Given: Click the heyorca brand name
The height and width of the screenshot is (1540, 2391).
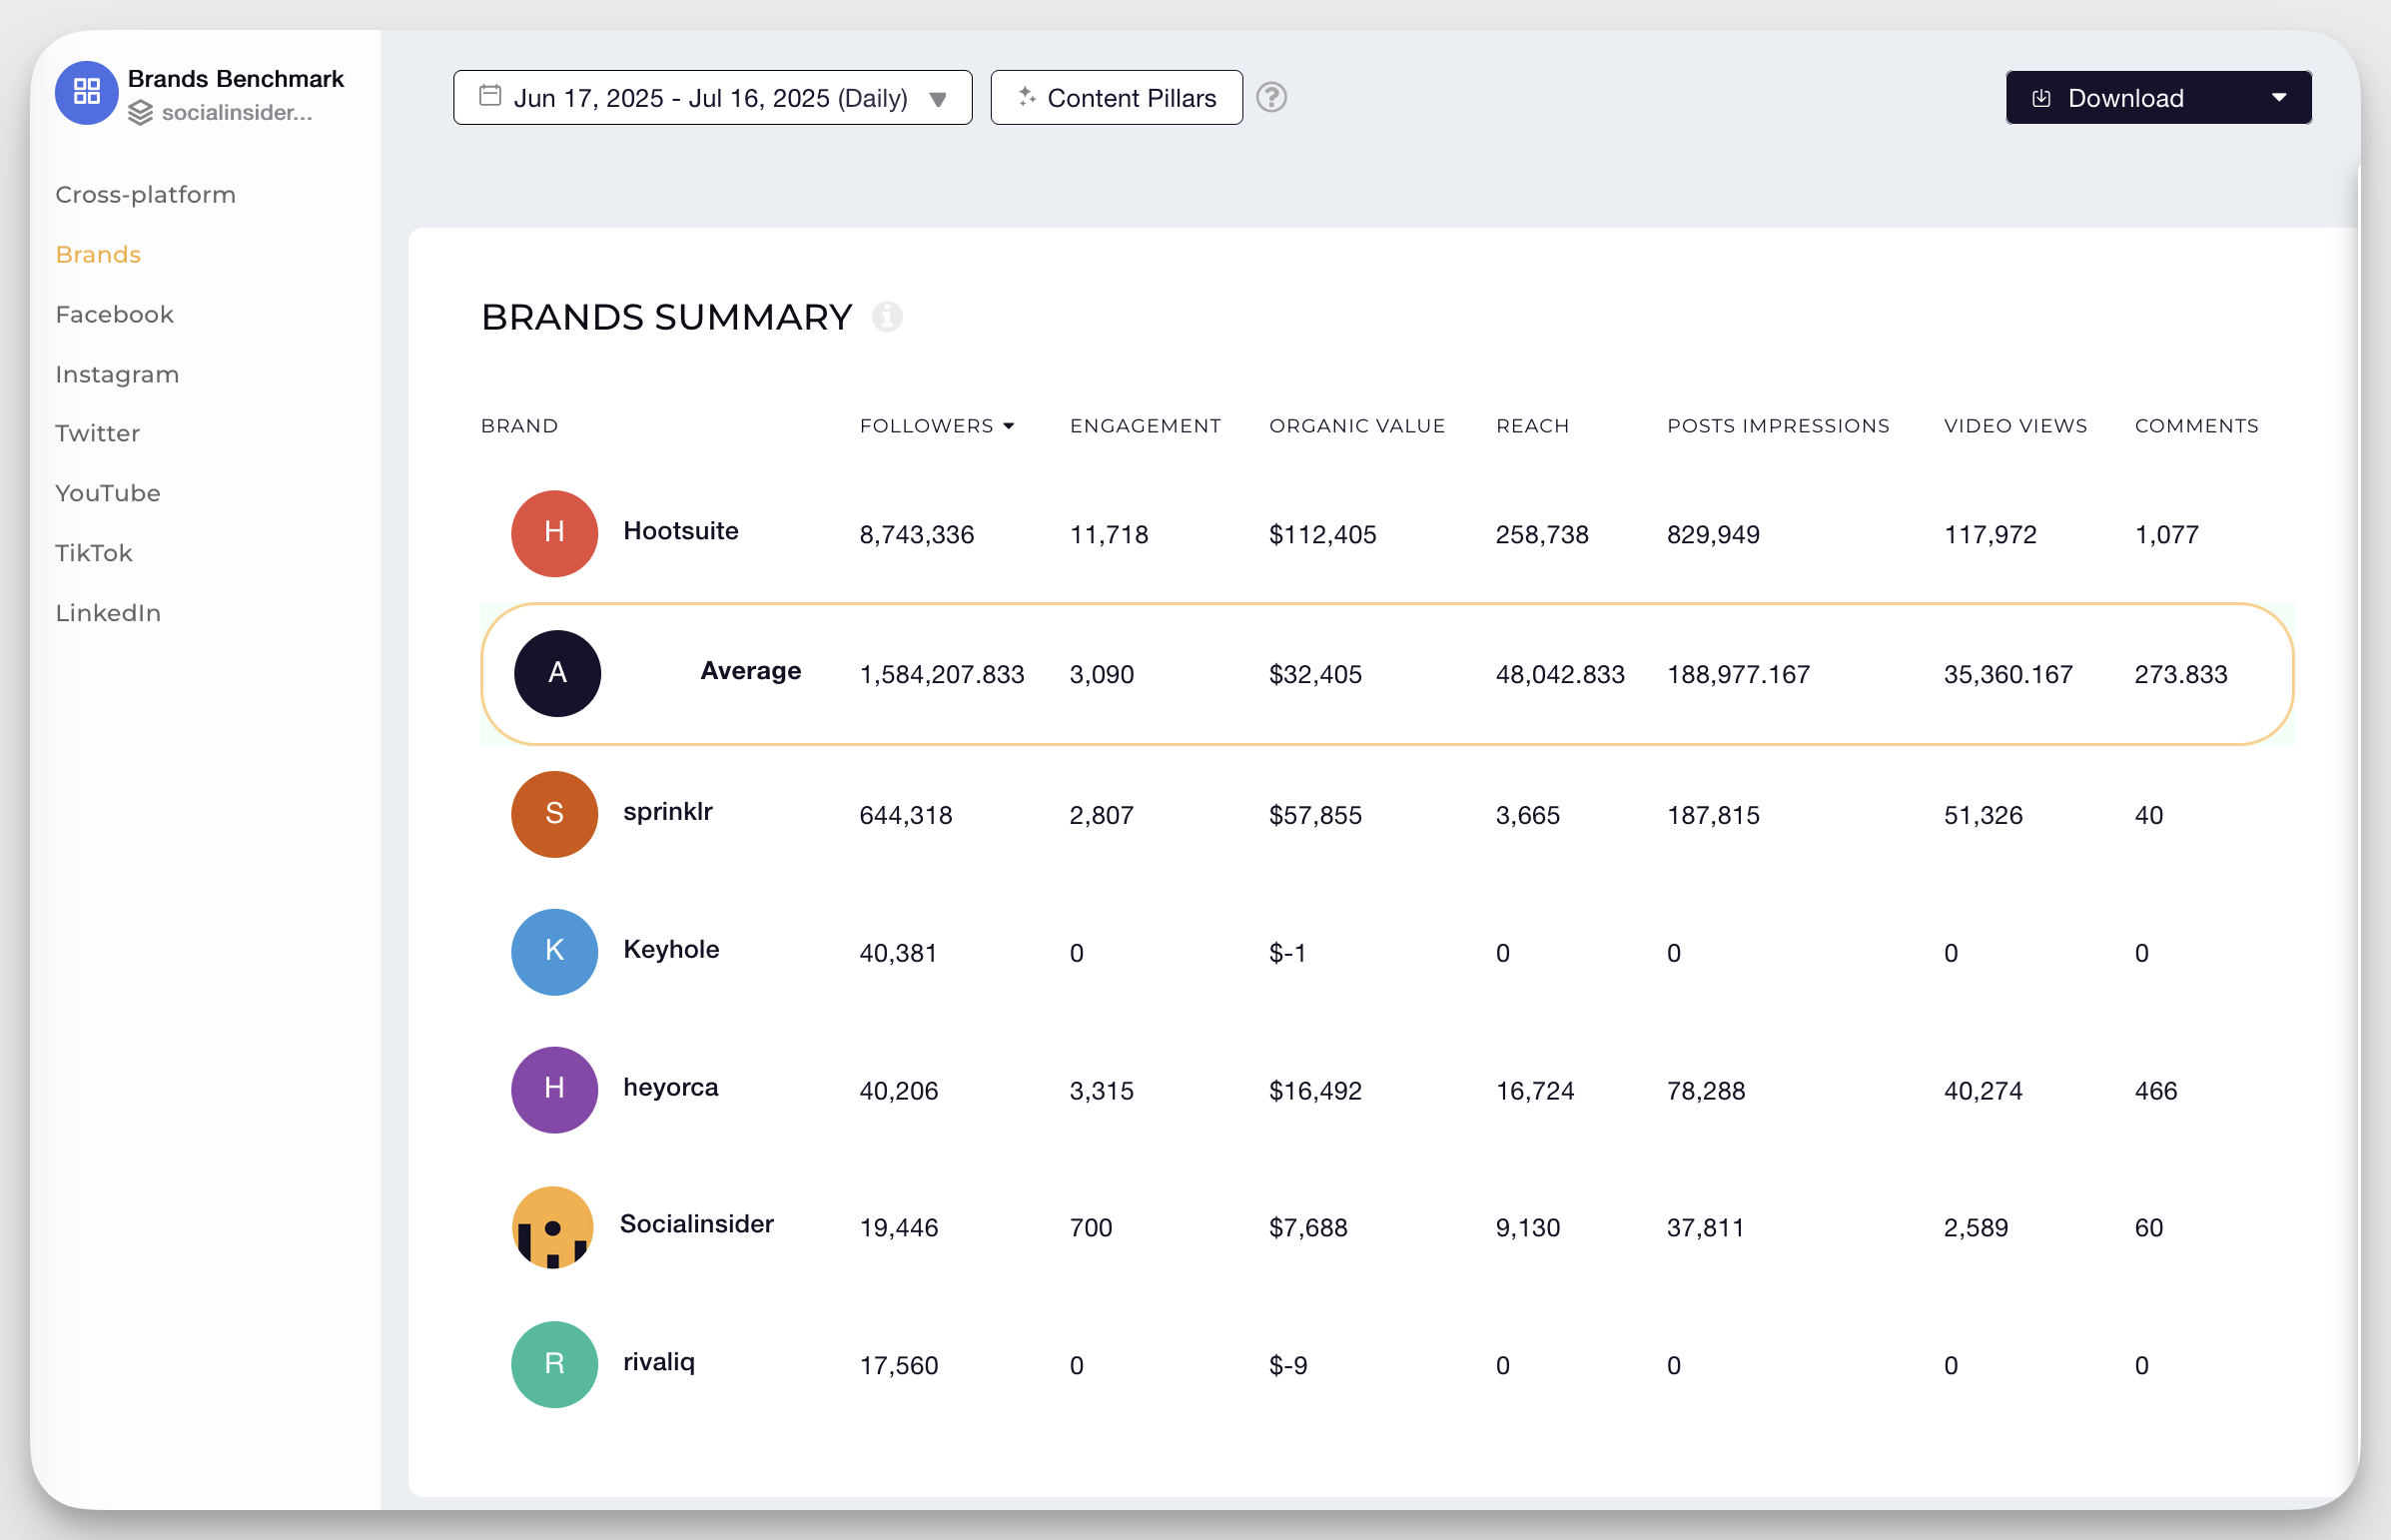Looking at the screenshot, I should coord(670,1087).
